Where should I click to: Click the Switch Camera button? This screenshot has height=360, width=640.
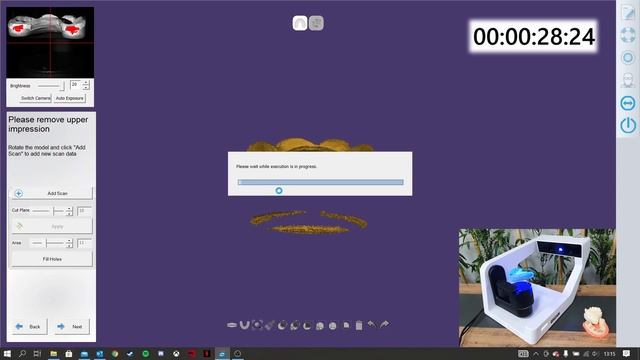[36, 98]
